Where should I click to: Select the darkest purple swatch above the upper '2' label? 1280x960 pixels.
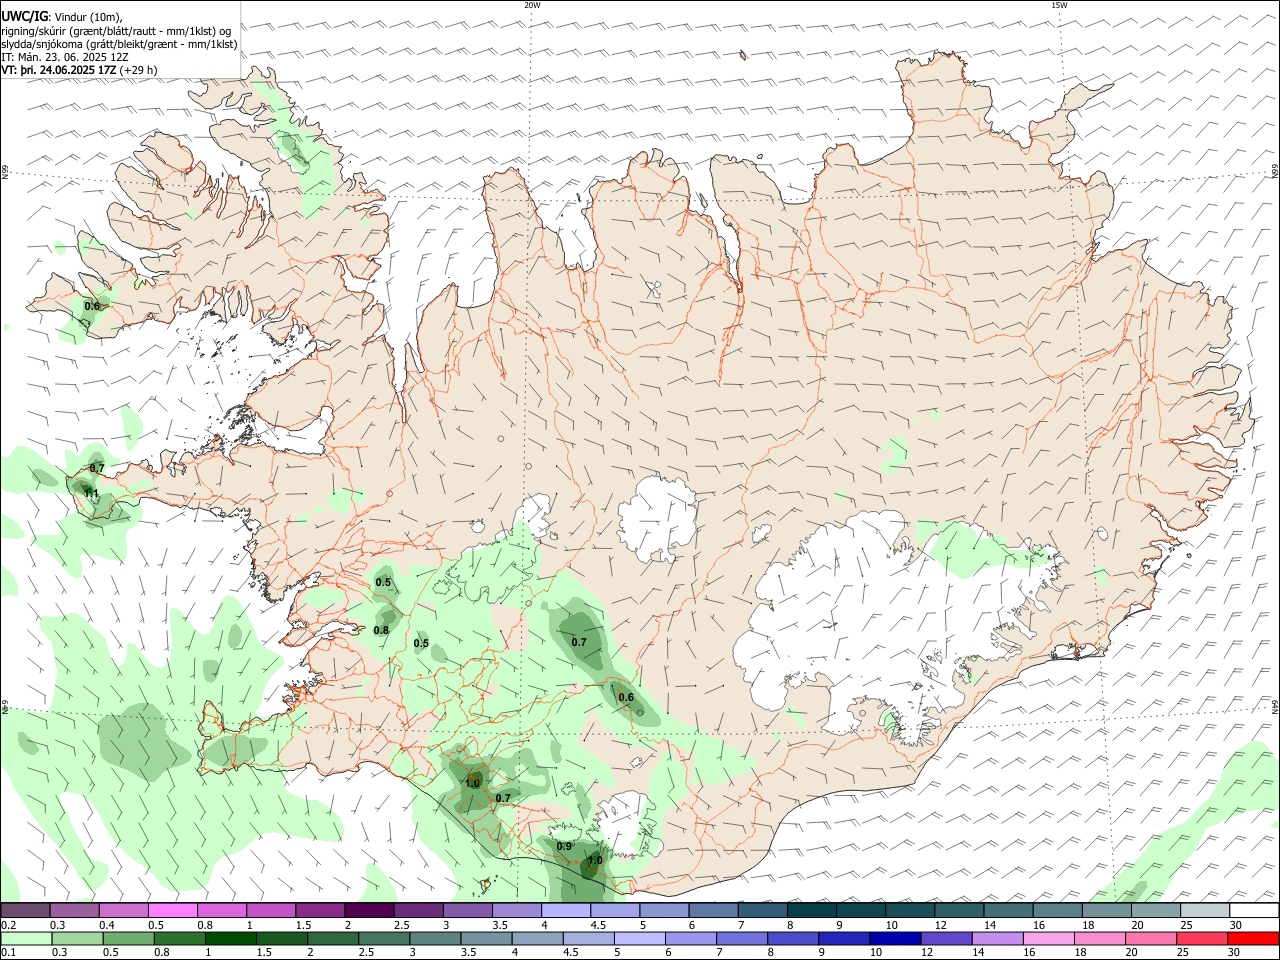coord(369,910)
